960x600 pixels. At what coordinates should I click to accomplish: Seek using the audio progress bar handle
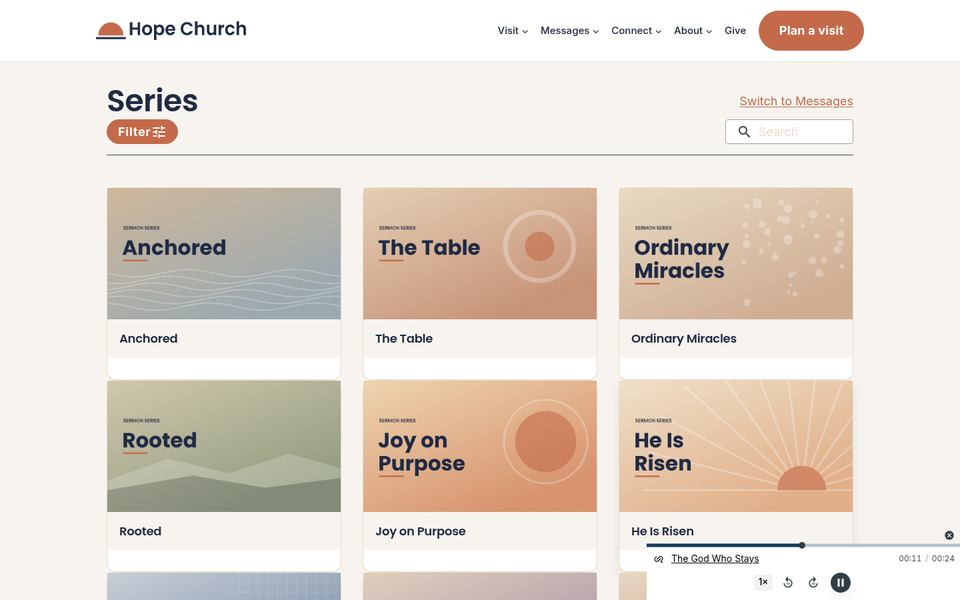801,545
